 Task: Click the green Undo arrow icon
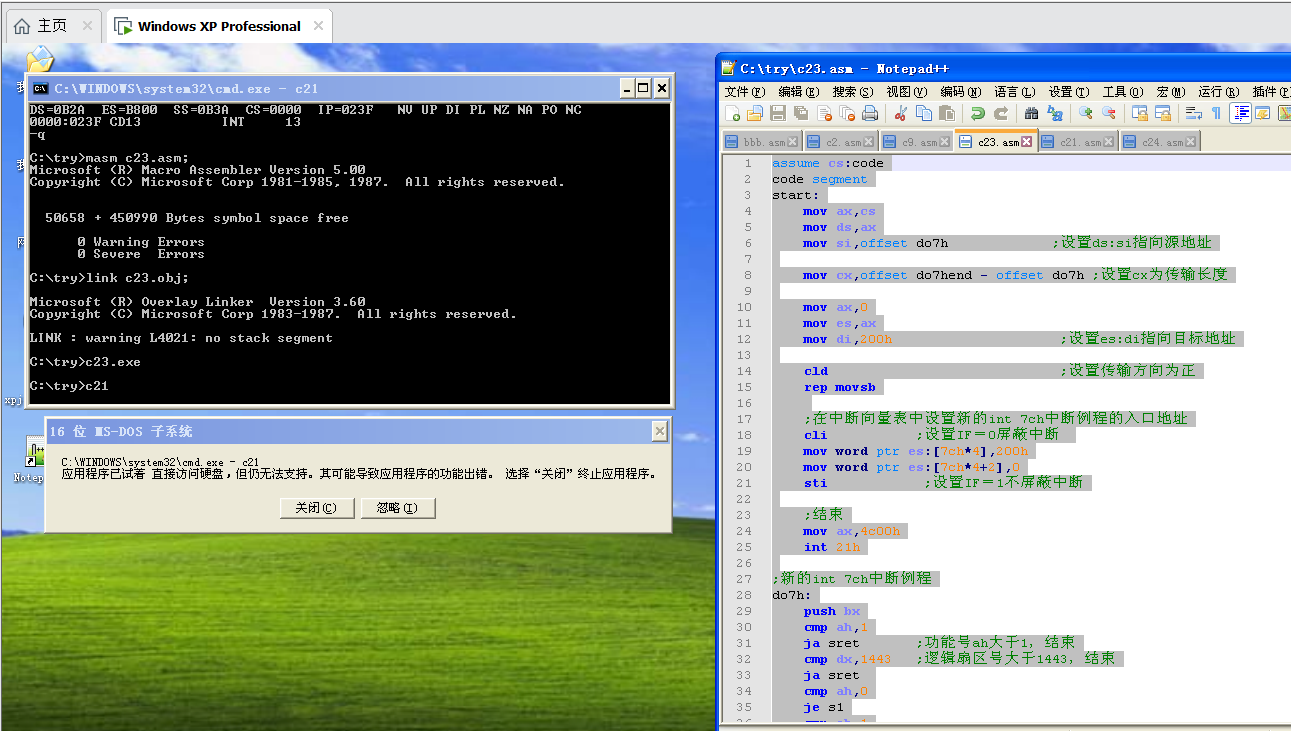click(977, 113)
